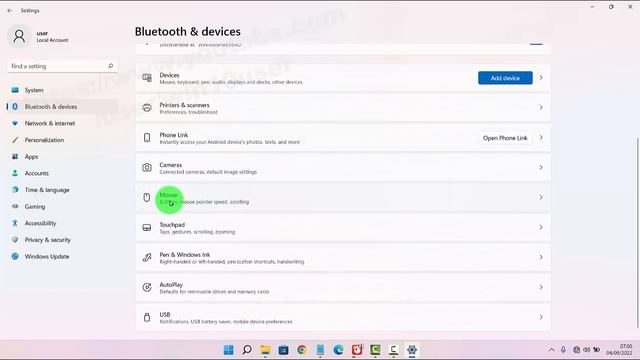Open System settings via its sidebar icon
This screenshot has height=360, width=640.
(15, 90)
